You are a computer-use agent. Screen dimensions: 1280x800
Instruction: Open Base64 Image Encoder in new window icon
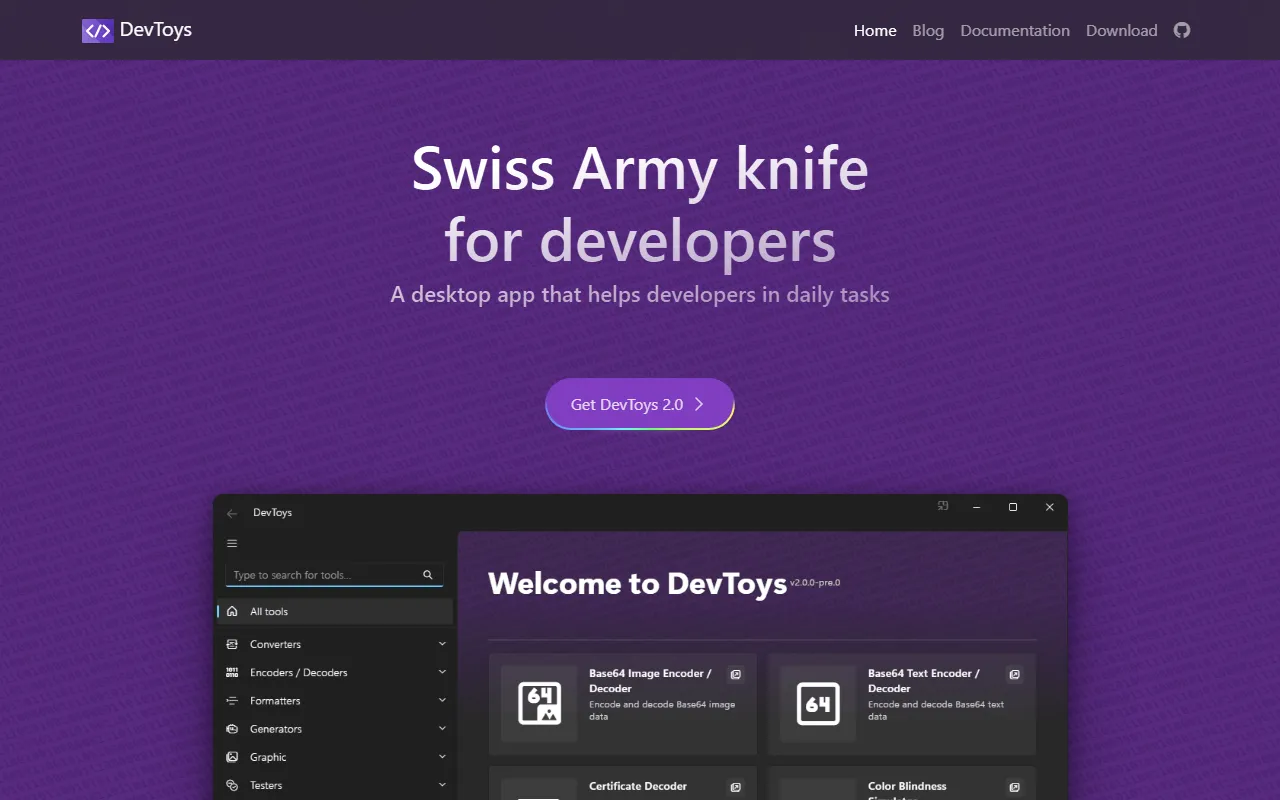click(735, 675)
